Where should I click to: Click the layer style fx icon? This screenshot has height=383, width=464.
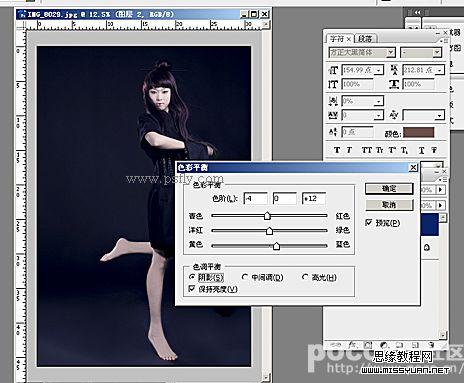point(352,345)
